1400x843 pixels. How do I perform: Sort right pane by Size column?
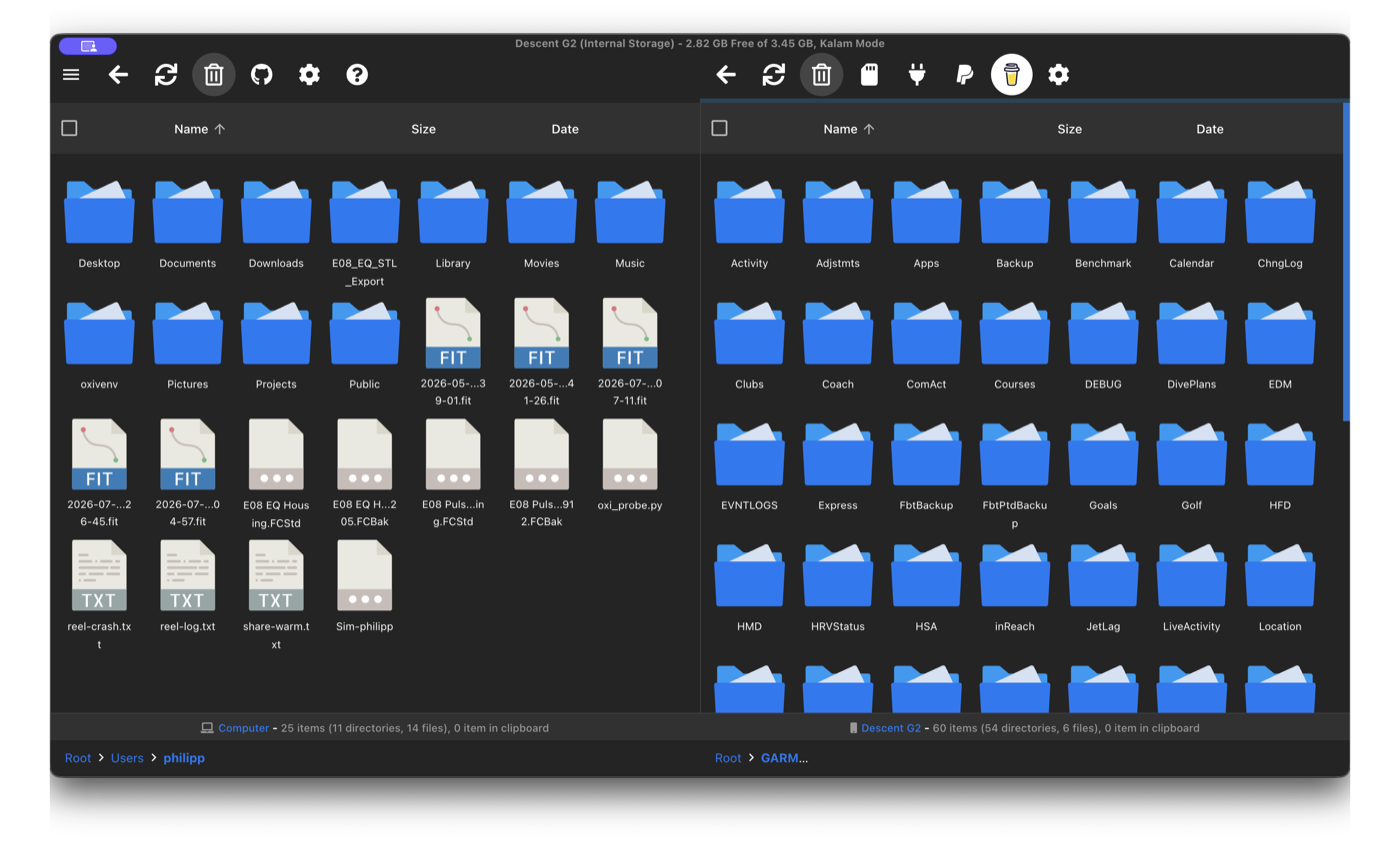click(x=1070, y=129)
